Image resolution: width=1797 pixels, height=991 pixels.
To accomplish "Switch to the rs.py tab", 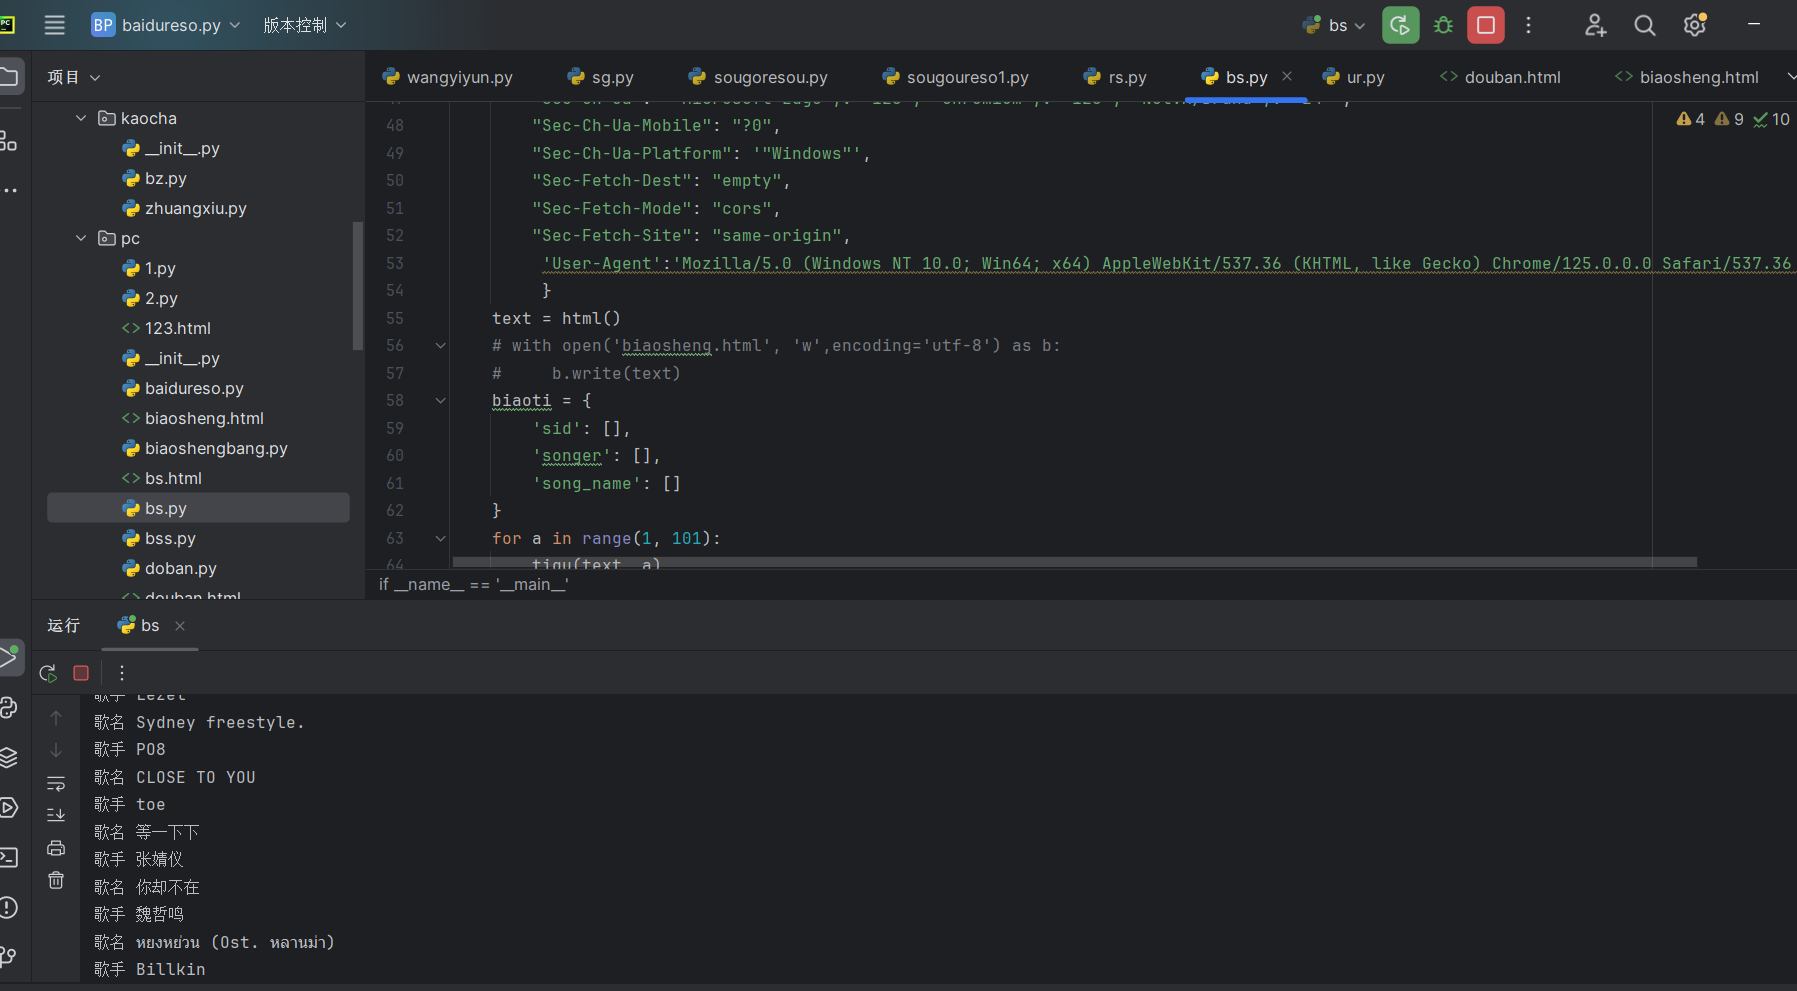I will pyautogui.click(x=1115, y=77).
